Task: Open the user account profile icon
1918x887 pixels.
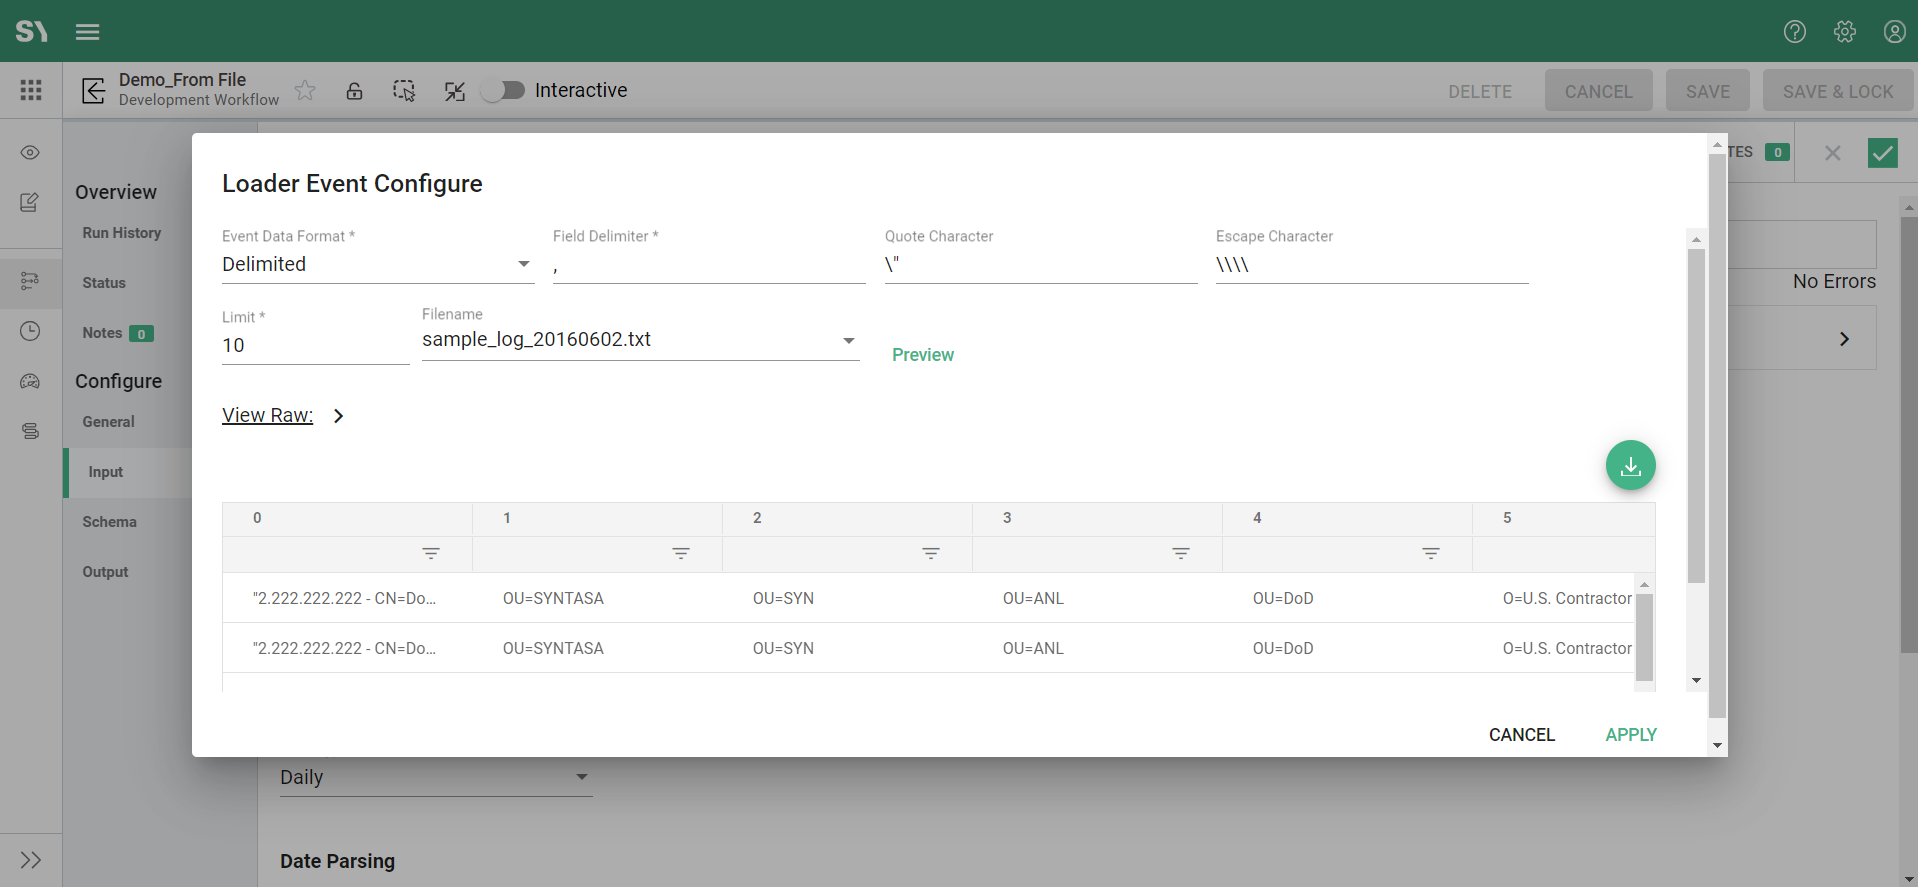Action: coord(1894,32)
